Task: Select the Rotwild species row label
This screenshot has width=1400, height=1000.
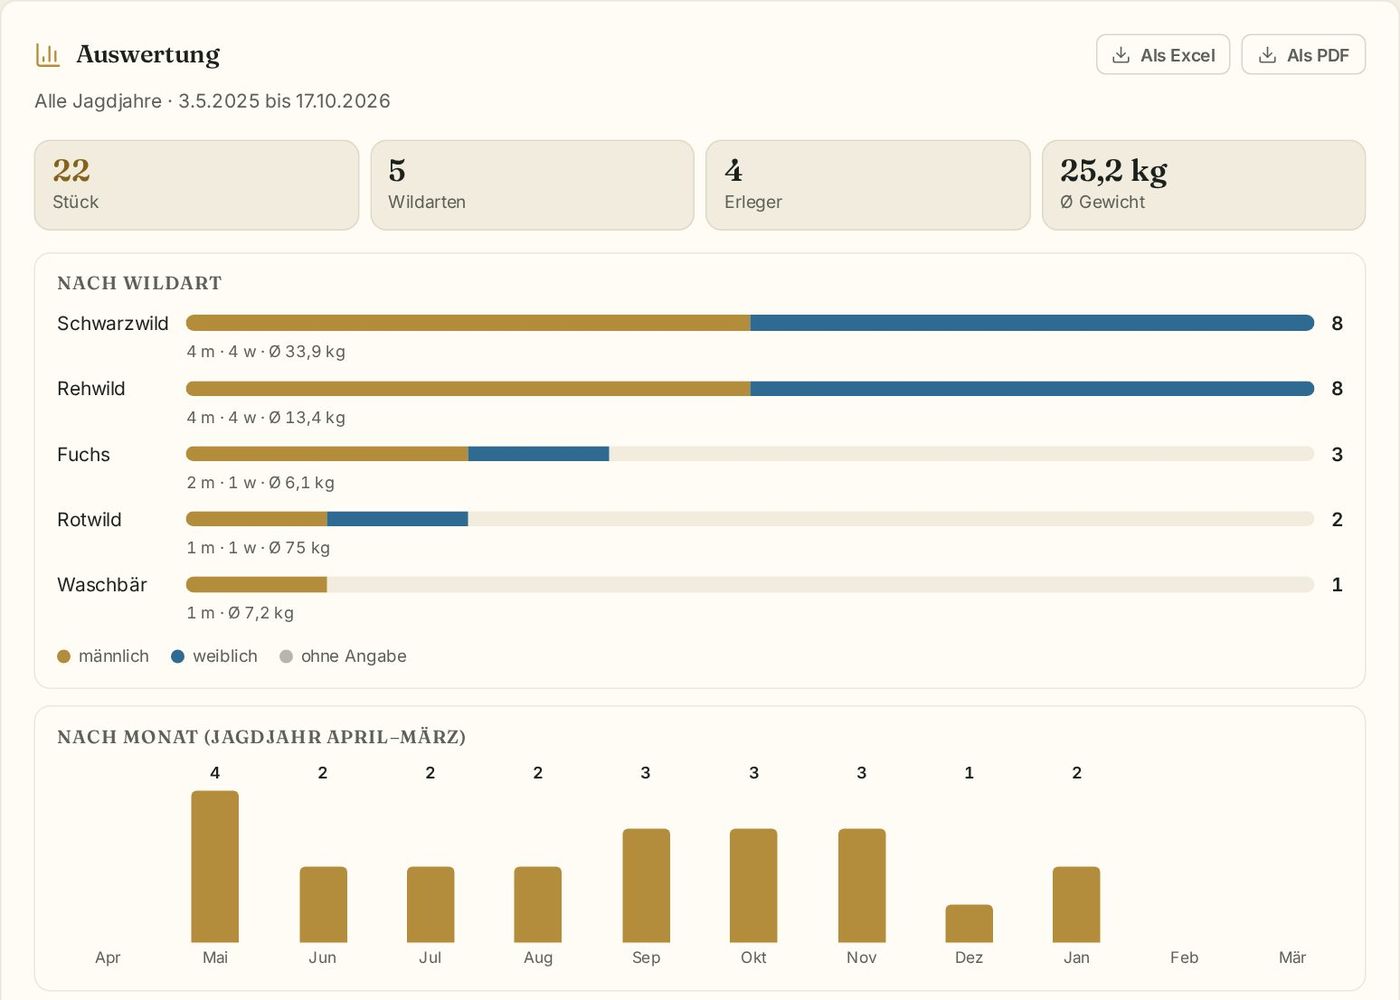Action: 89,520
